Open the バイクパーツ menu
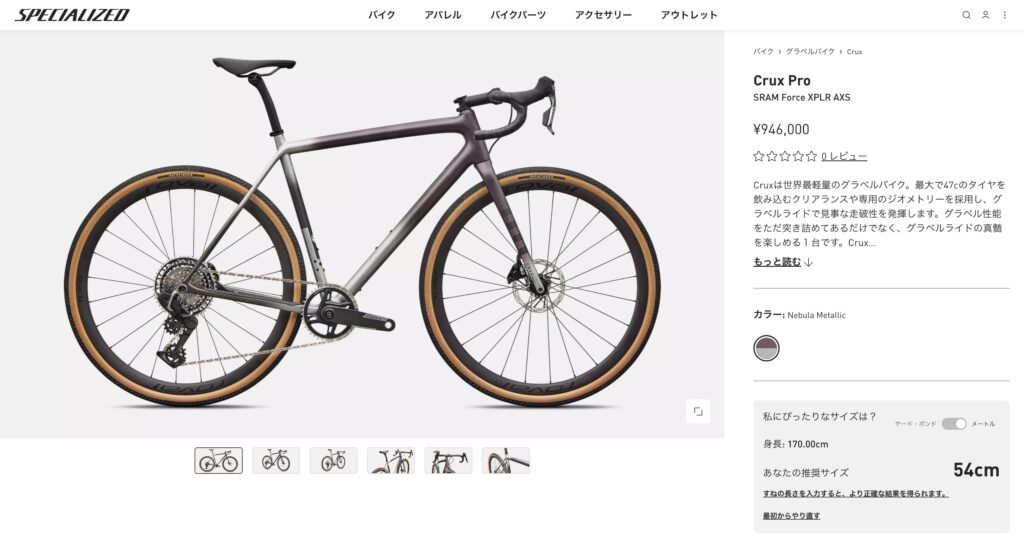The image size is (1024, 549). (x=518, y=15)
